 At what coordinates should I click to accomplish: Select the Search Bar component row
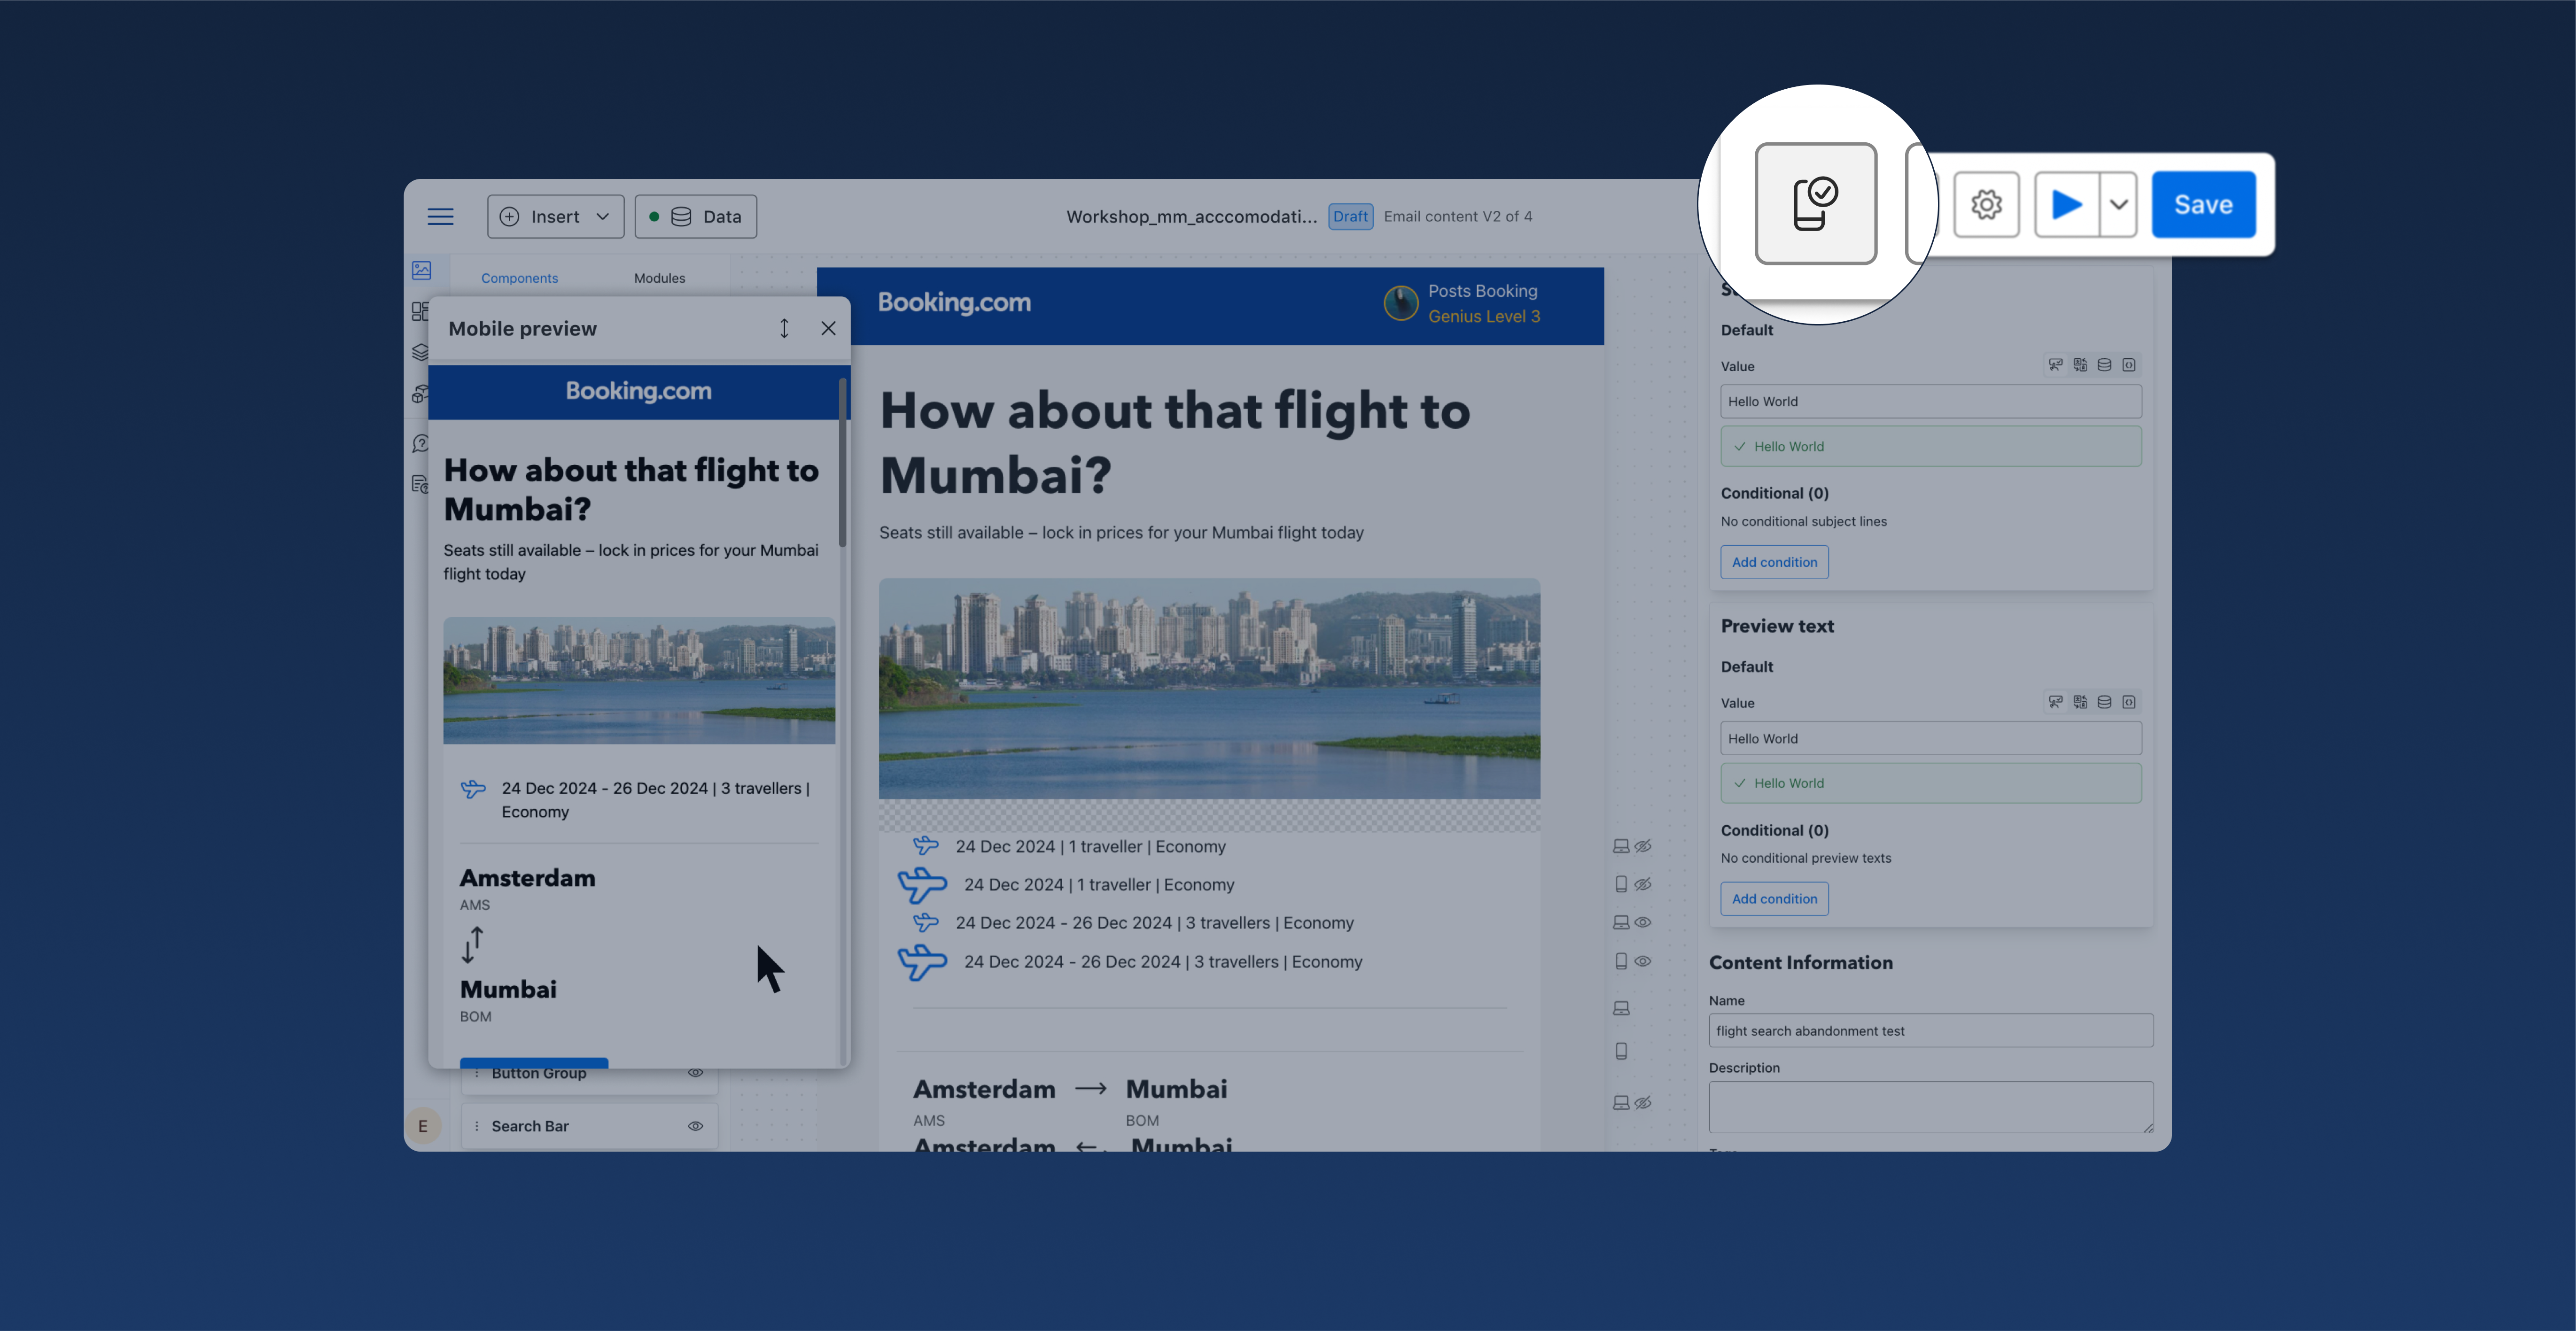click(x=589, y=1126)
